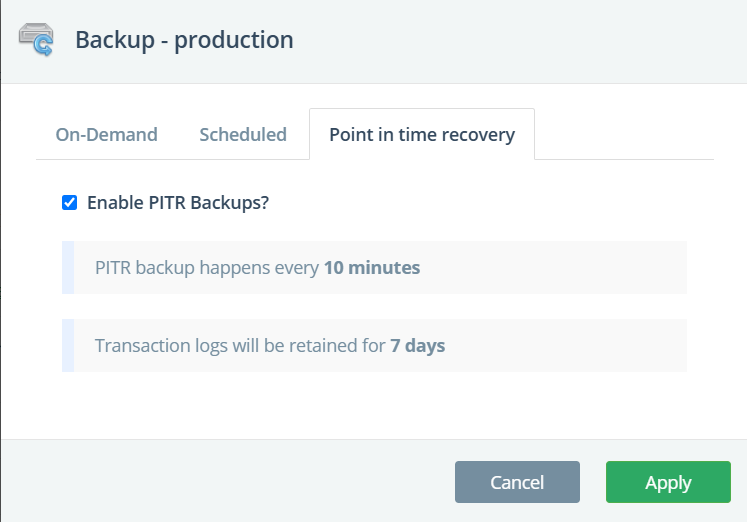Click the bold "7 days" retention text
Viewport: 747px width, 522px height.
(418, 346)
